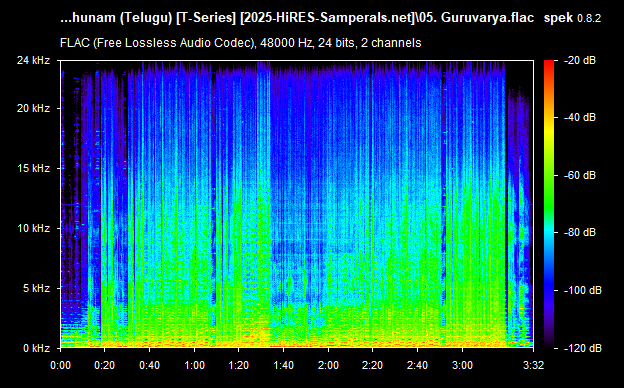Click the 3:00 time marker
This screenshot has height=388, width=624.
click(x=462, y=365)
